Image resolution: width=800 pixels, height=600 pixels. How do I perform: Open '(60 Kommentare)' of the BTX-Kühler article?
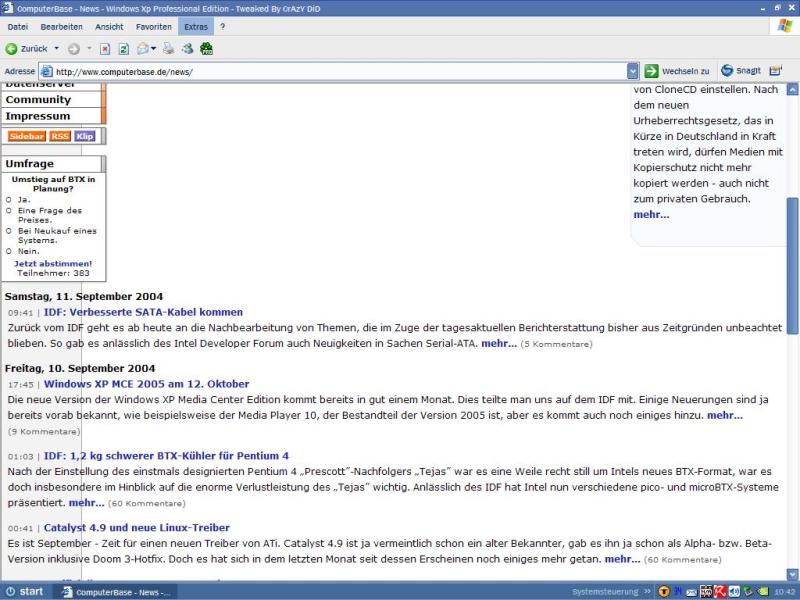(147, 504)
